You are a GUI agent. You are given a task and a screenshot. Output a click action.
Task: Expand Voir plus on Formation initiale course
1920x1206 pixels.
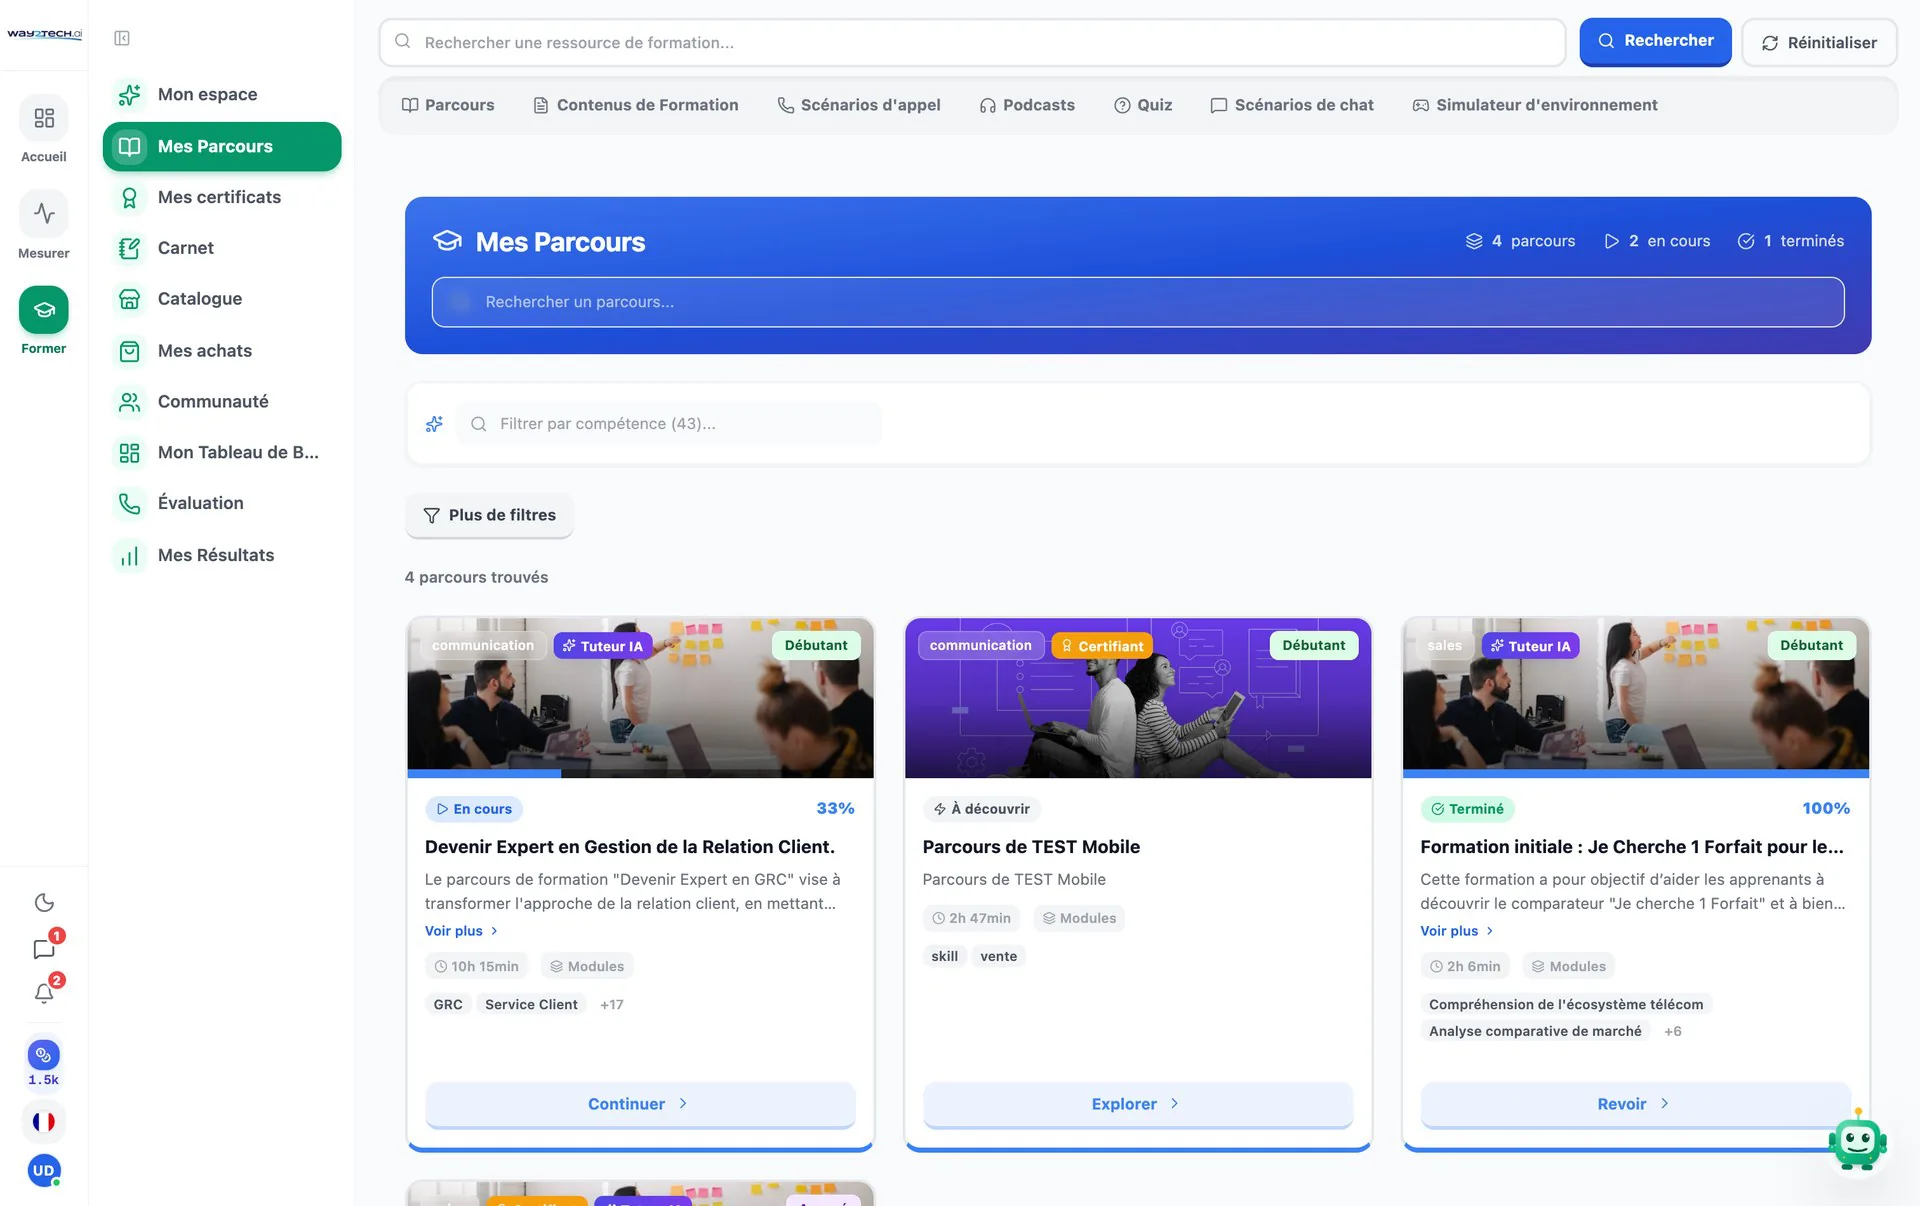pyautogui.click(x=1457, y=931)
